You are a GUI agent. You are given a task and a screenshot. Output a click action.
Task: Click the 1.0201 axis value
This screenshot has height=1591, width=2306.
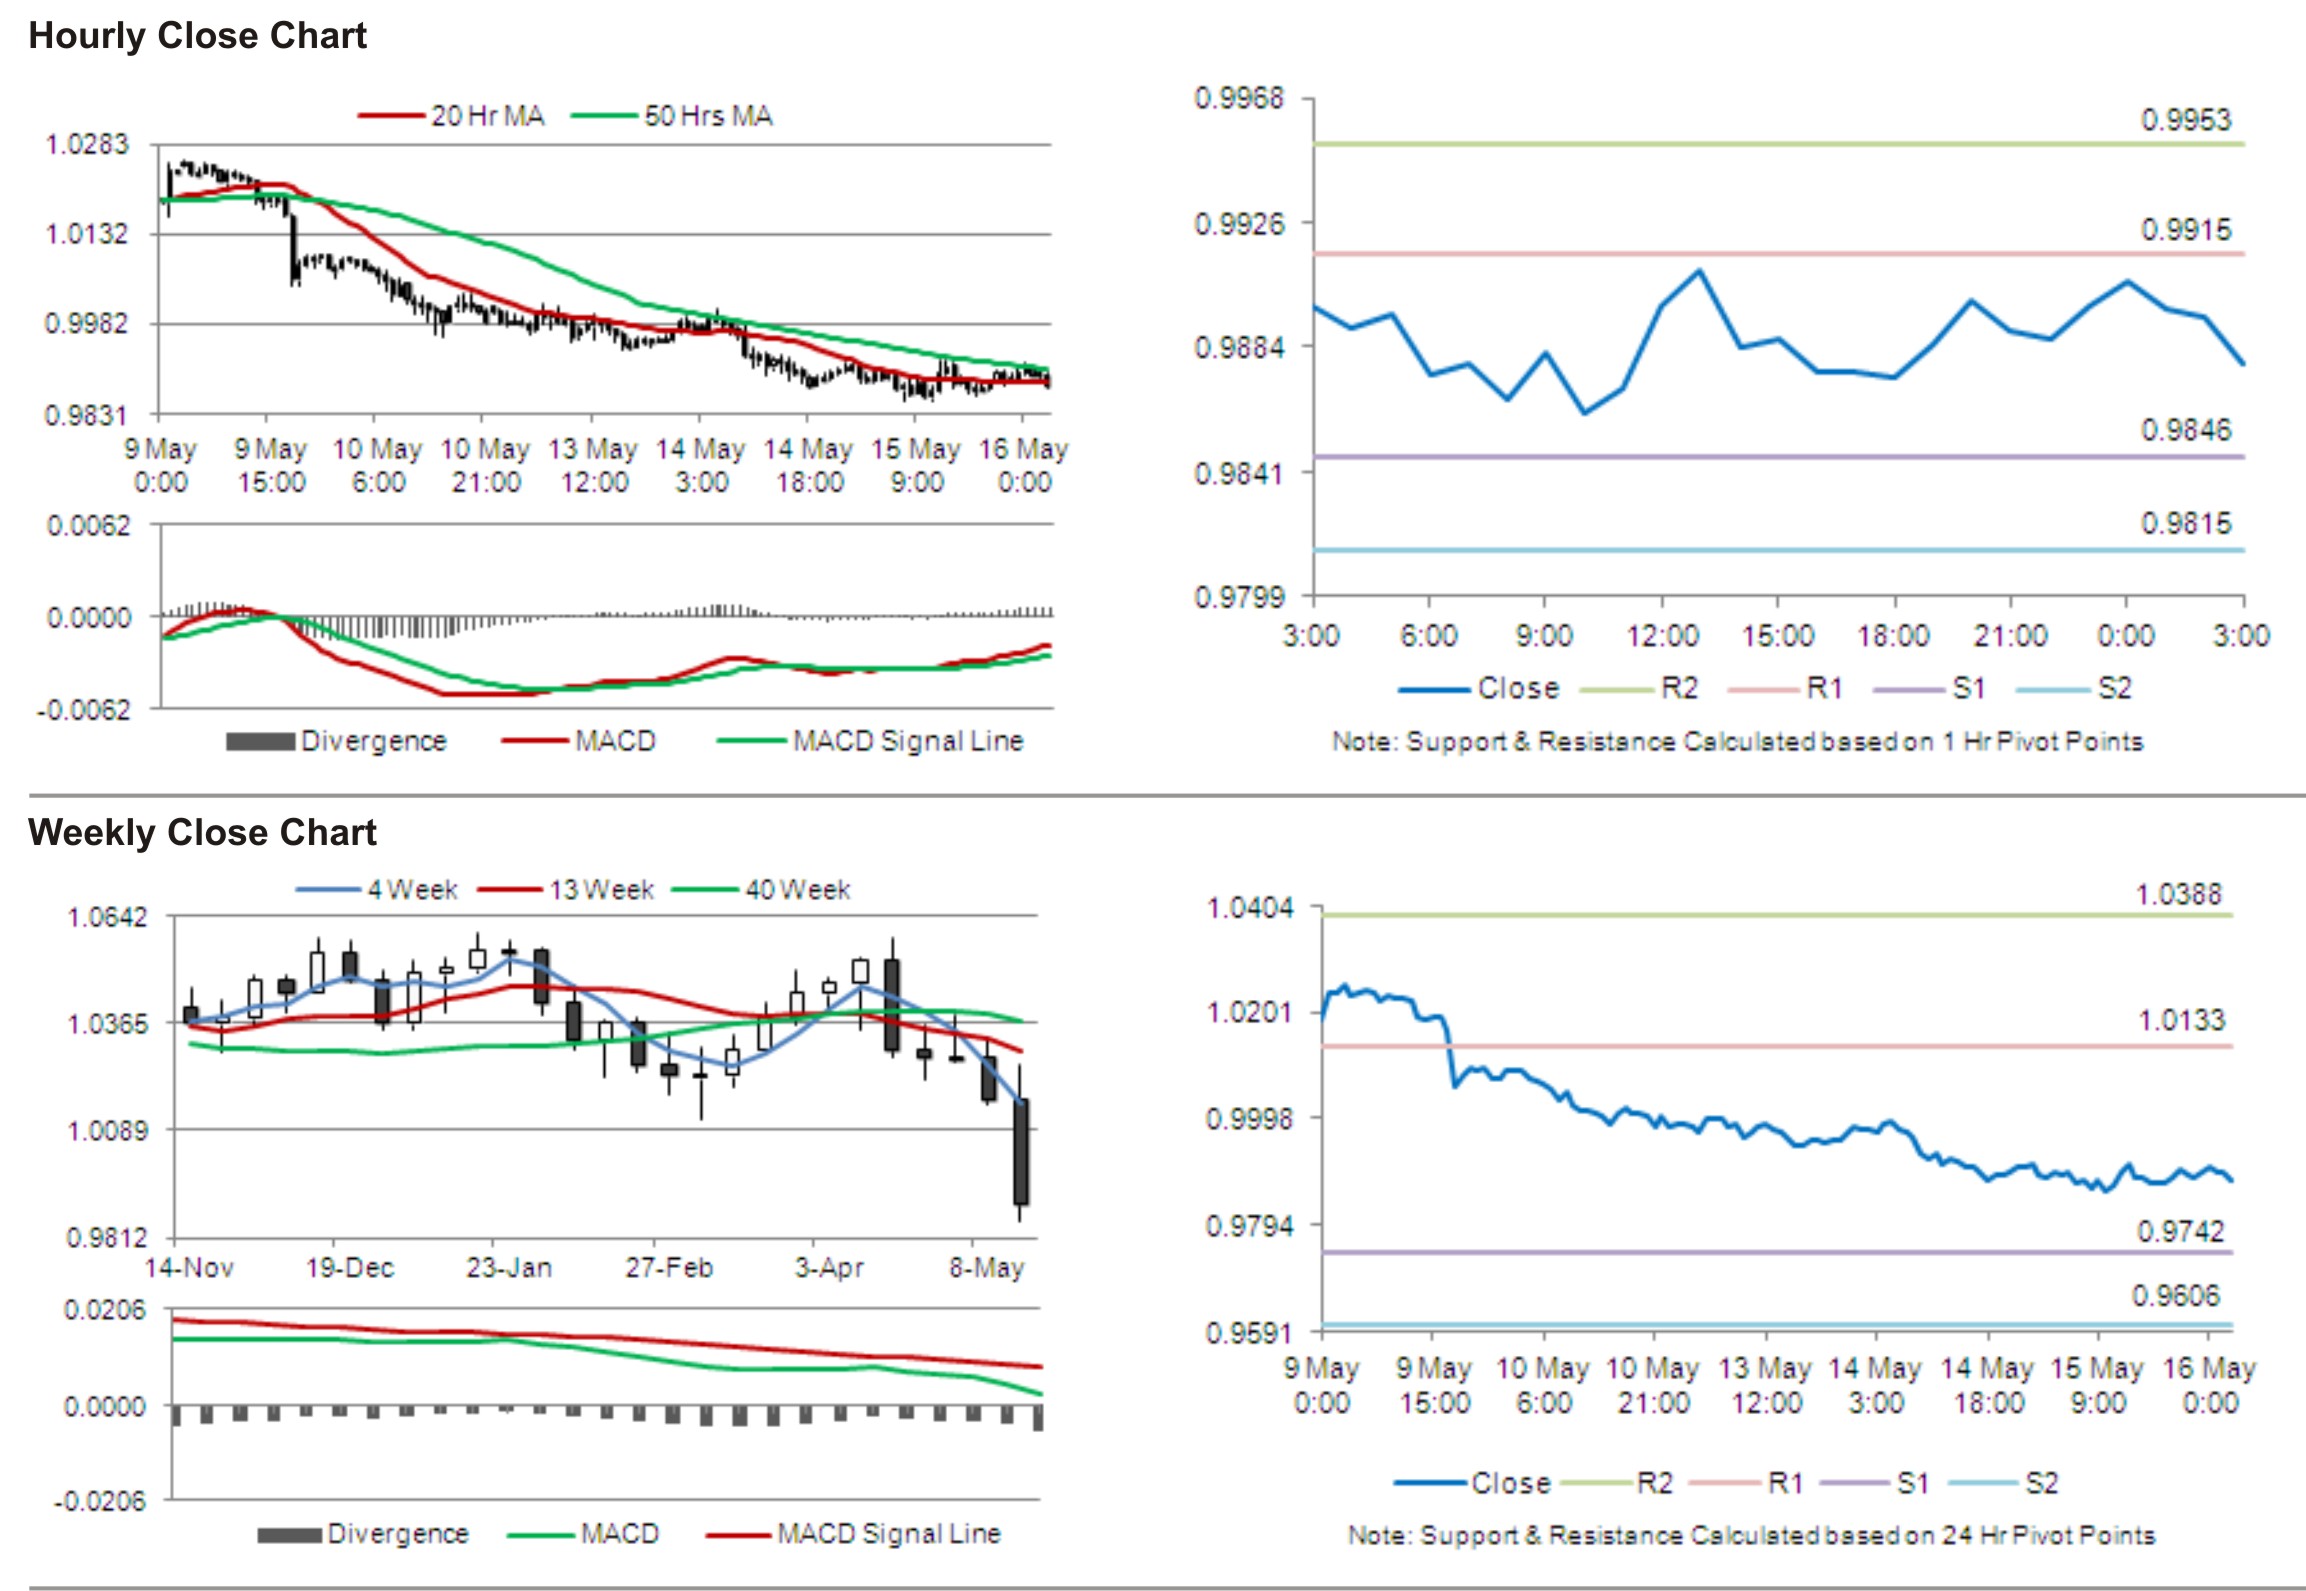[x=1250, y=1012]
